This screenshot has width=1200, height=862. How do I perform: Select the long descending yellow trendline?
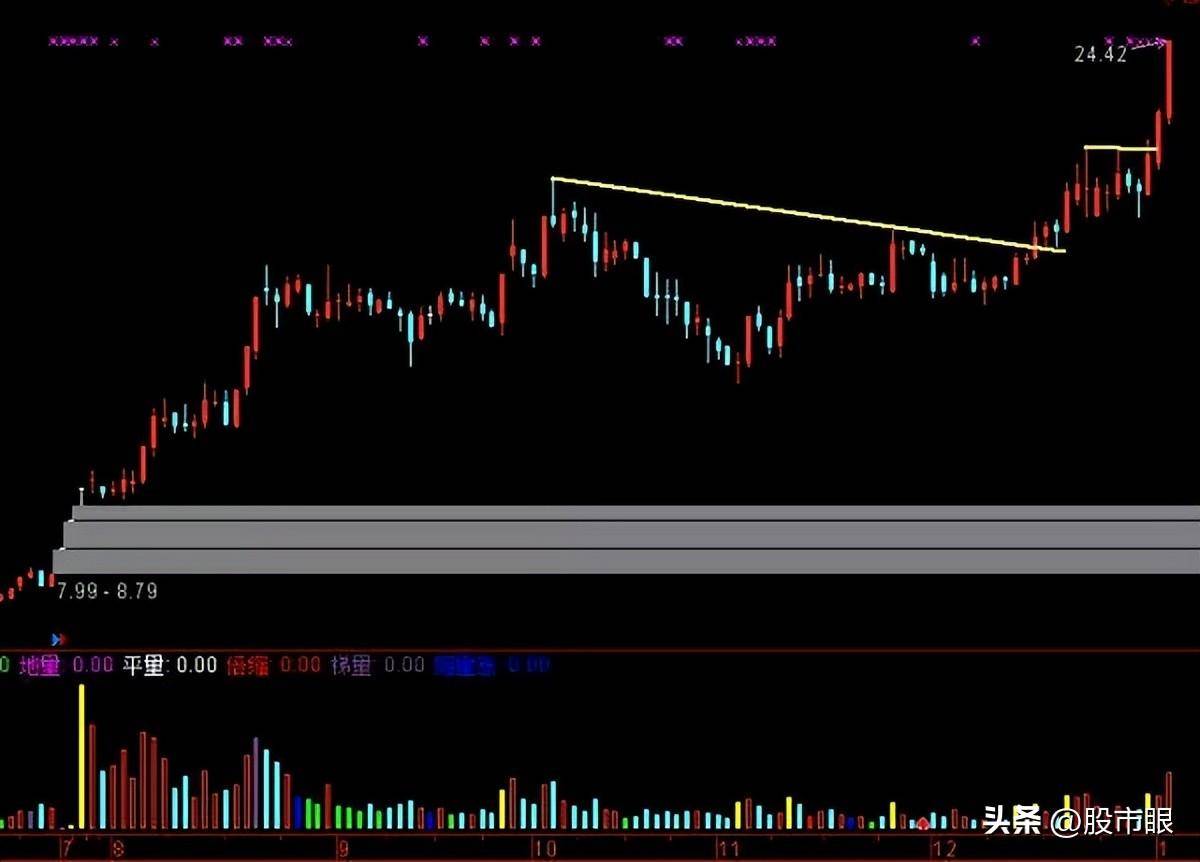point(808,215)
